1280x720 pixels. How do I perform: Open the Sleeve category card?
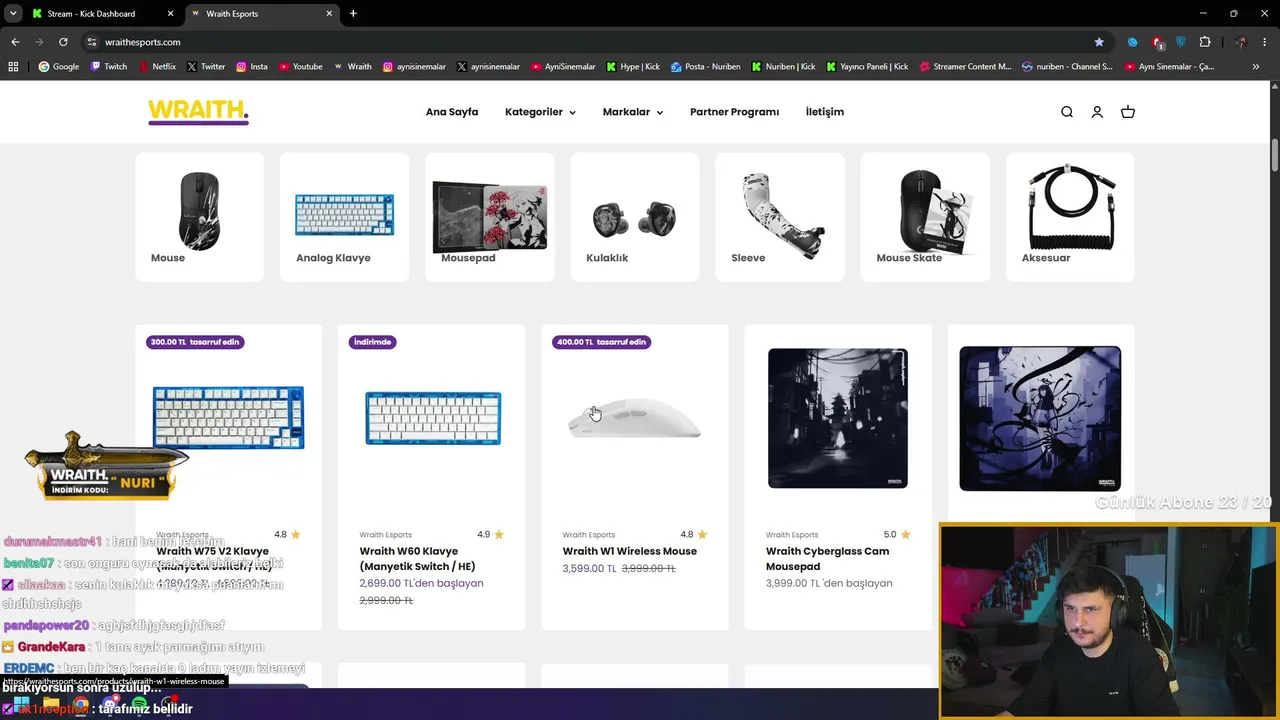coord(780,217)
